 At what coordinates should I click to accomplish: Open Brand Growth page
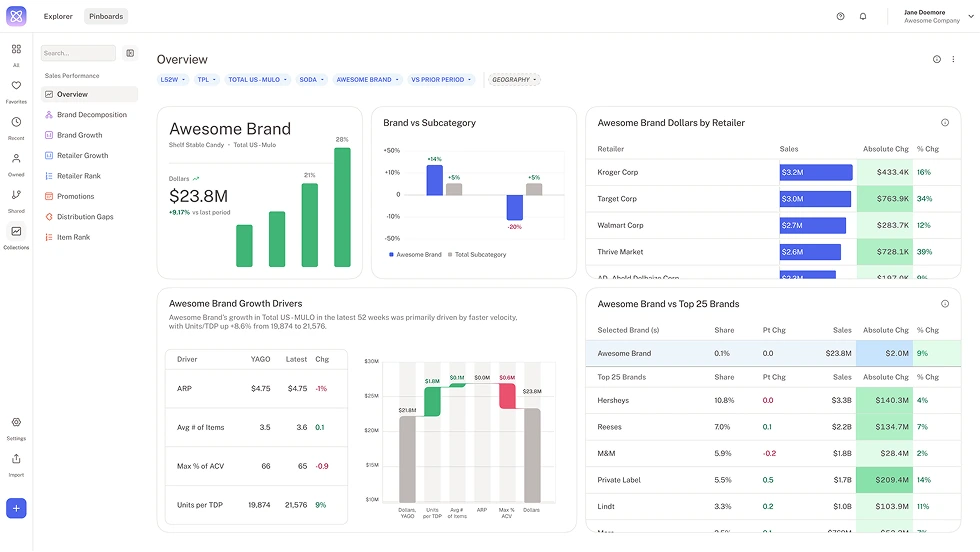click(89, 135)
